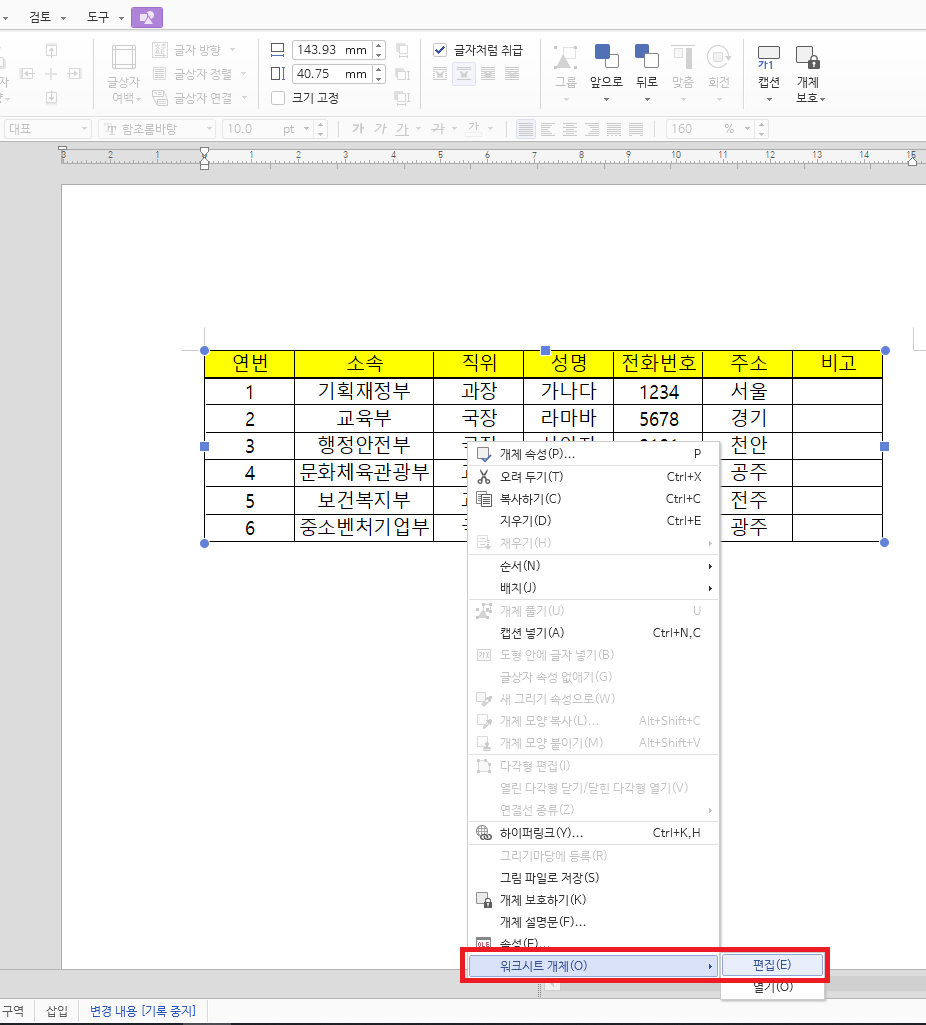Screen dimensions: 926x1025
Task: Click the 글자 방향 text direction icon
Action: coord(159,50)
